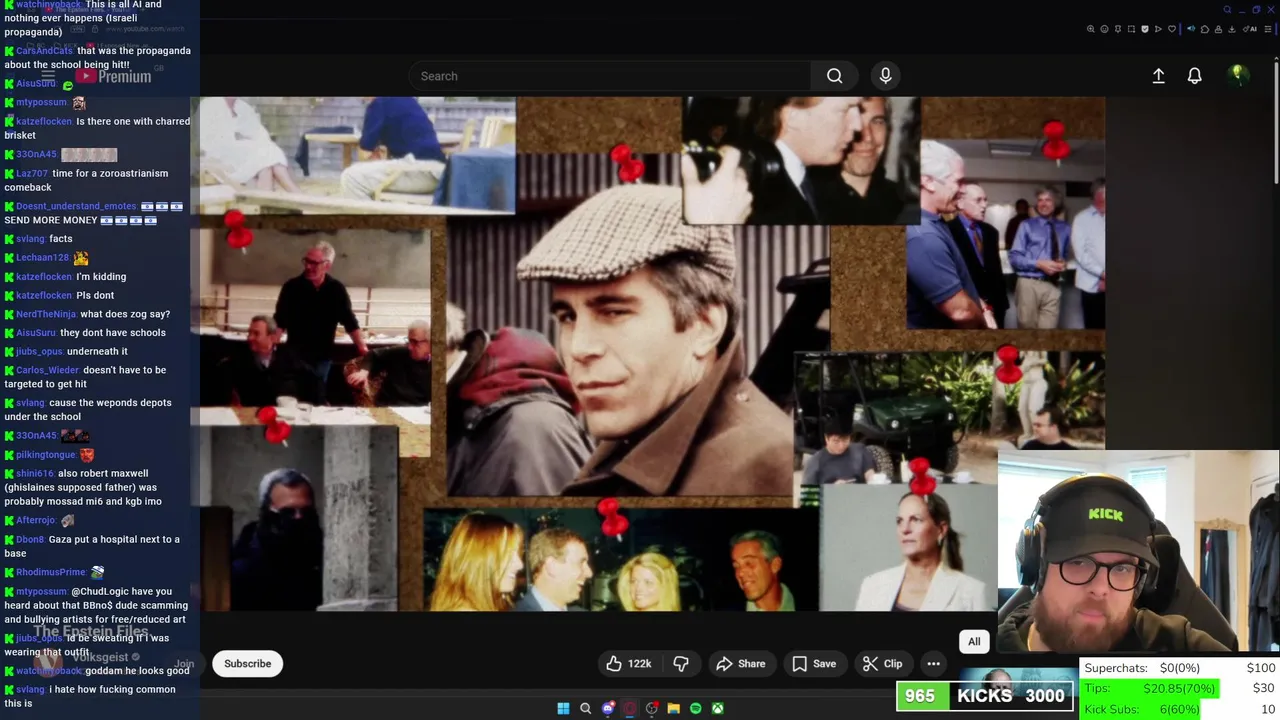The width and height of the screenshot is (1280, 720).
Task: Save the video to a playlist
Action: pos(814,663)
